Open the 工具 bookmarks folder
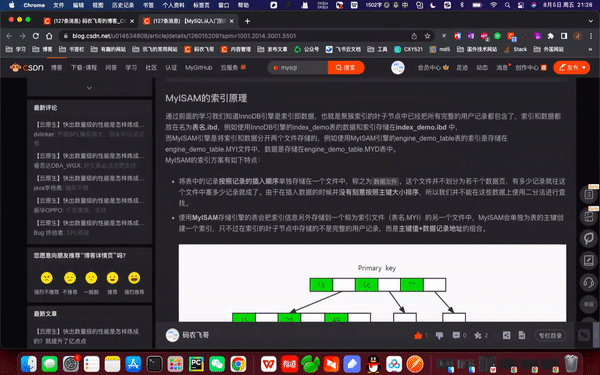The height and width of the screenshot is (375, 600). coord(377,49)
